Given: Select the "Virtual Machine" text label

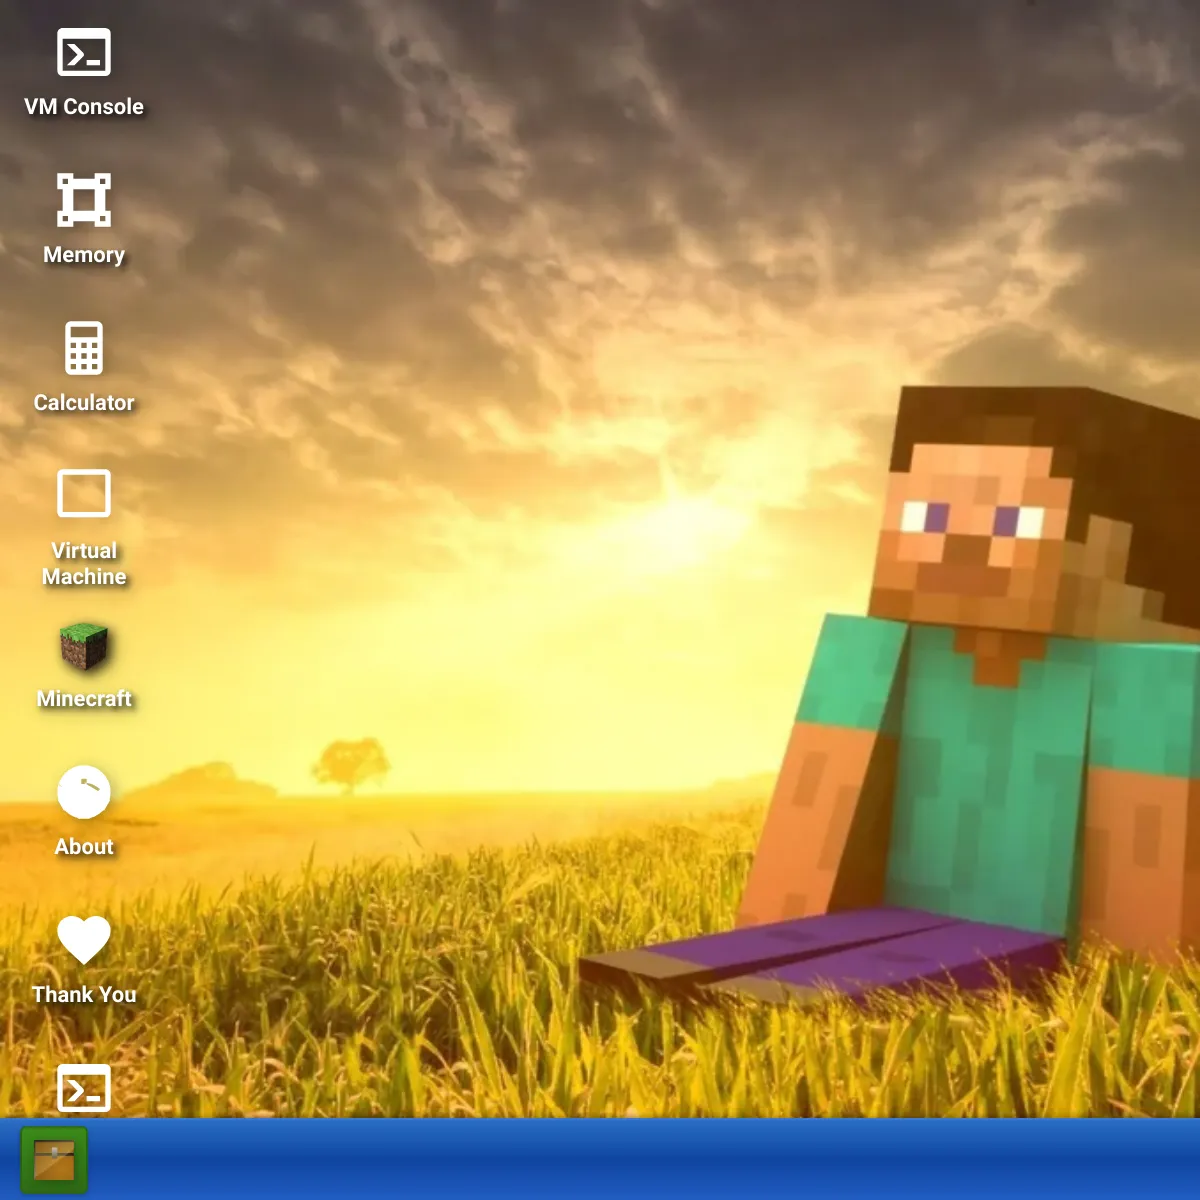Looking at the screenshot, I should click(x=84, y=564).
